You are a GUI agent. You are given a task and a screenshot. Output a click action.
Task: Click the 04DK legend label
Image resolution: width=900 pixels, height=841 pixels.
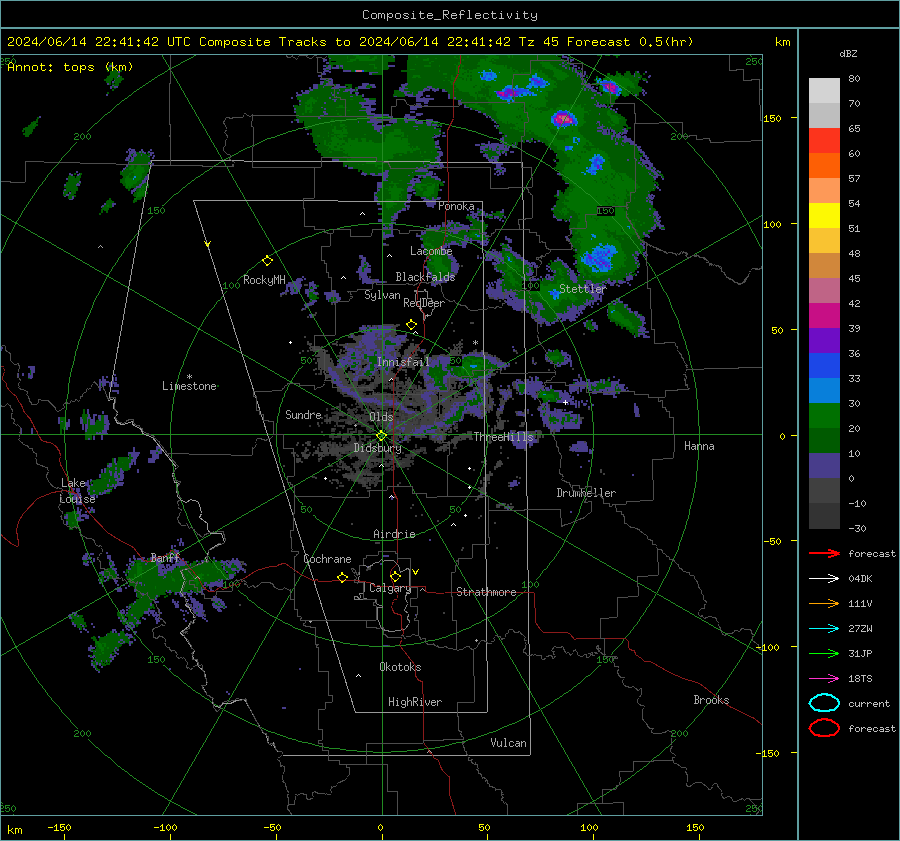(x=860, y=579)
